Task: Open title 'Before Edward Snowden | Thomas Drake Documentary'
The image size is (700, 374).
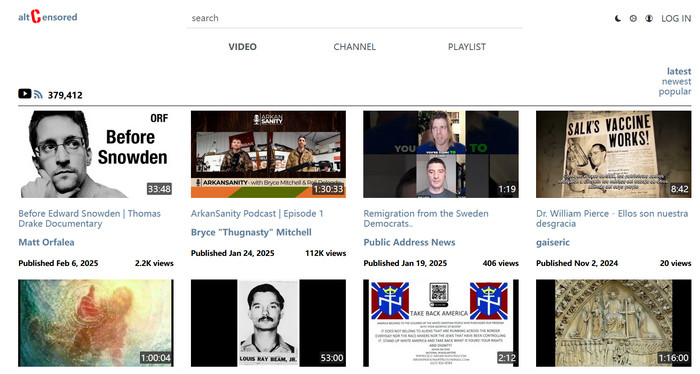Action: click(x=89, y=218)
